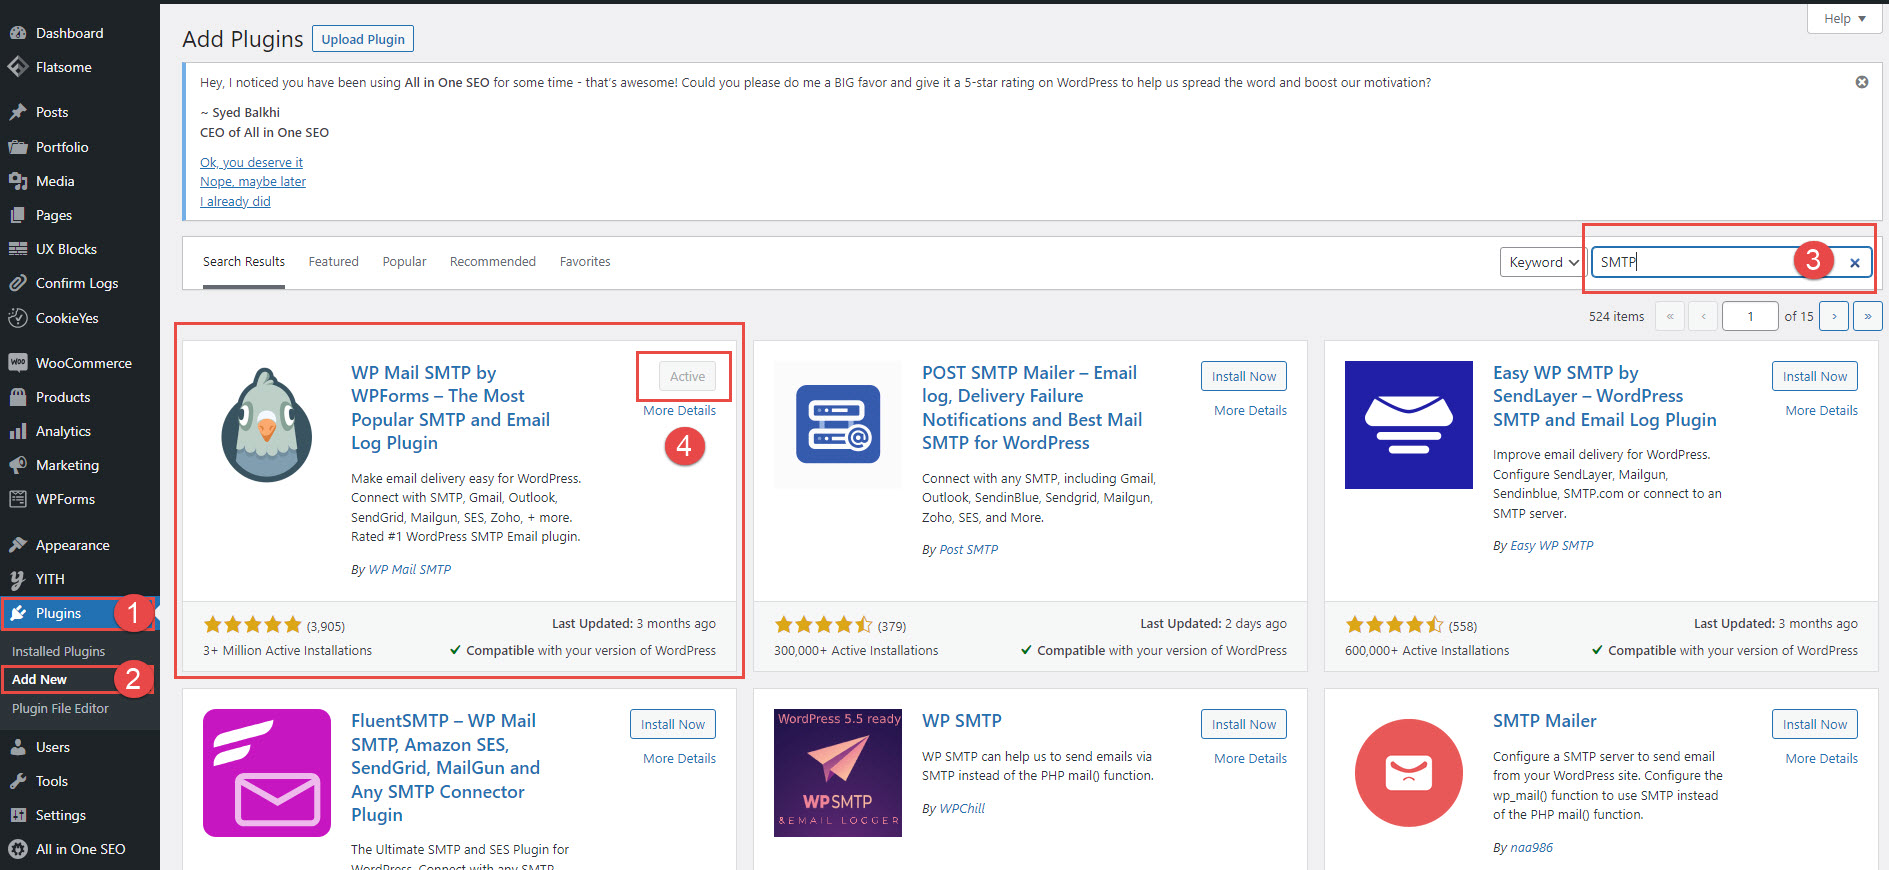Viewport: 1889px width, 870px height.
Task: Open More Details for FluentSMTP
Action: tap(679, 759)
